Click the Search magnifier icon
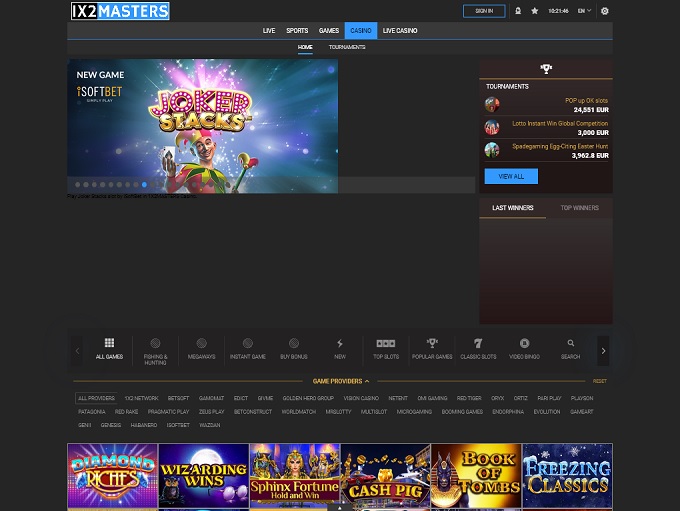This screenshot has height=511, width=680. [x=570, y=344]
